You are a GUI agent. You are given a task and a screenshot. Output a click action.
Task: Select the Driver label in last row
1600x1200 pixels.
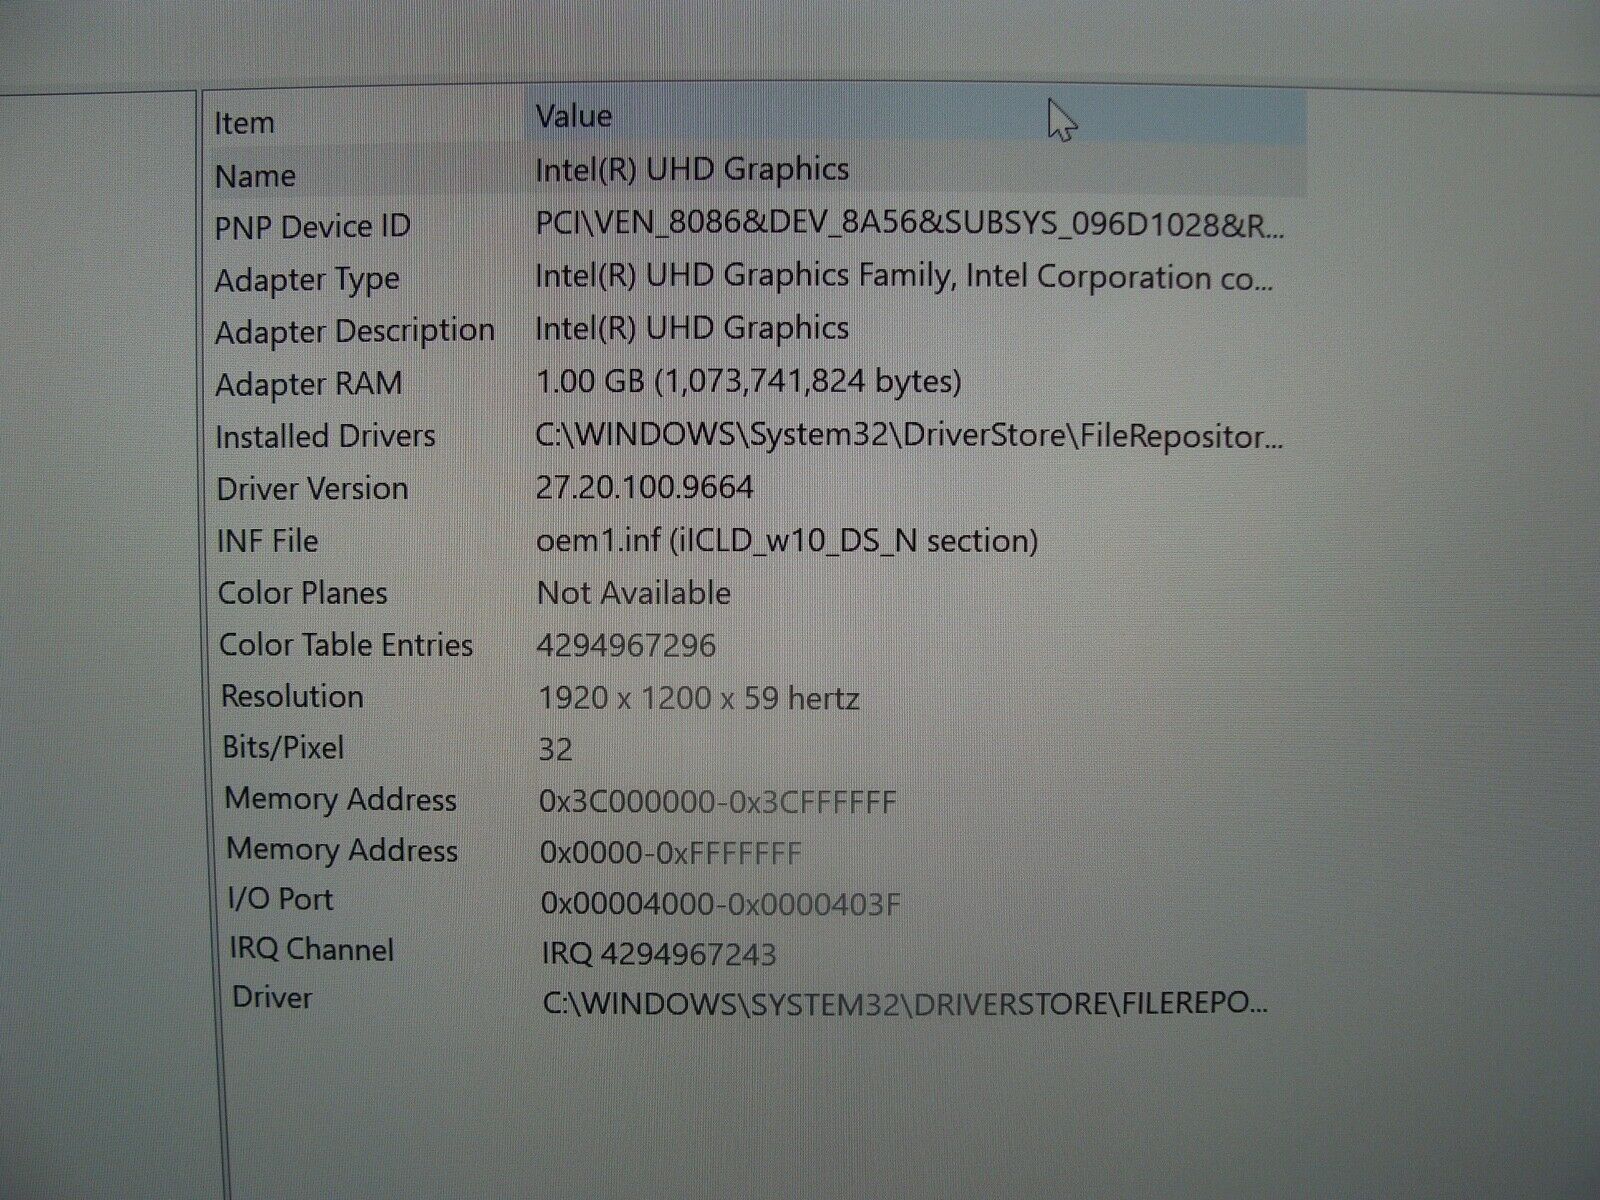coord(272,997)
